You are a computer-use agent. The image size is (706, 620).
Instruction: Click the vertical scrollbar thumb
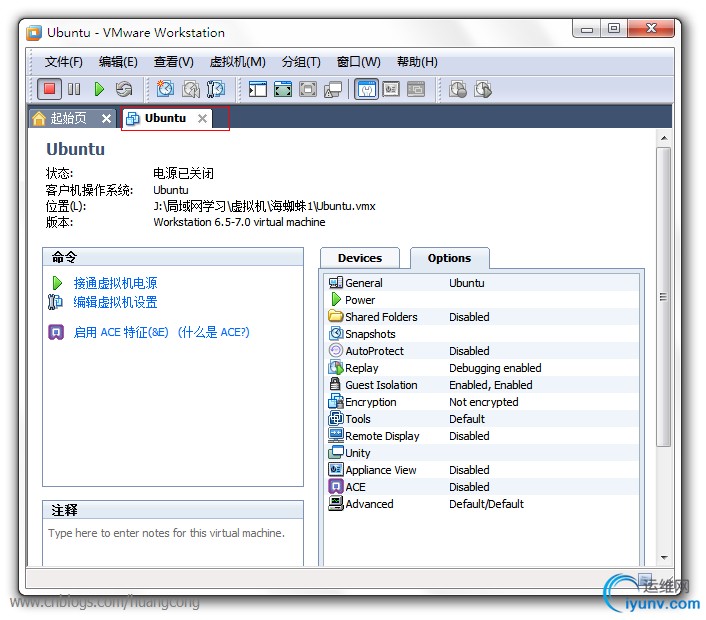click(664, 297)
